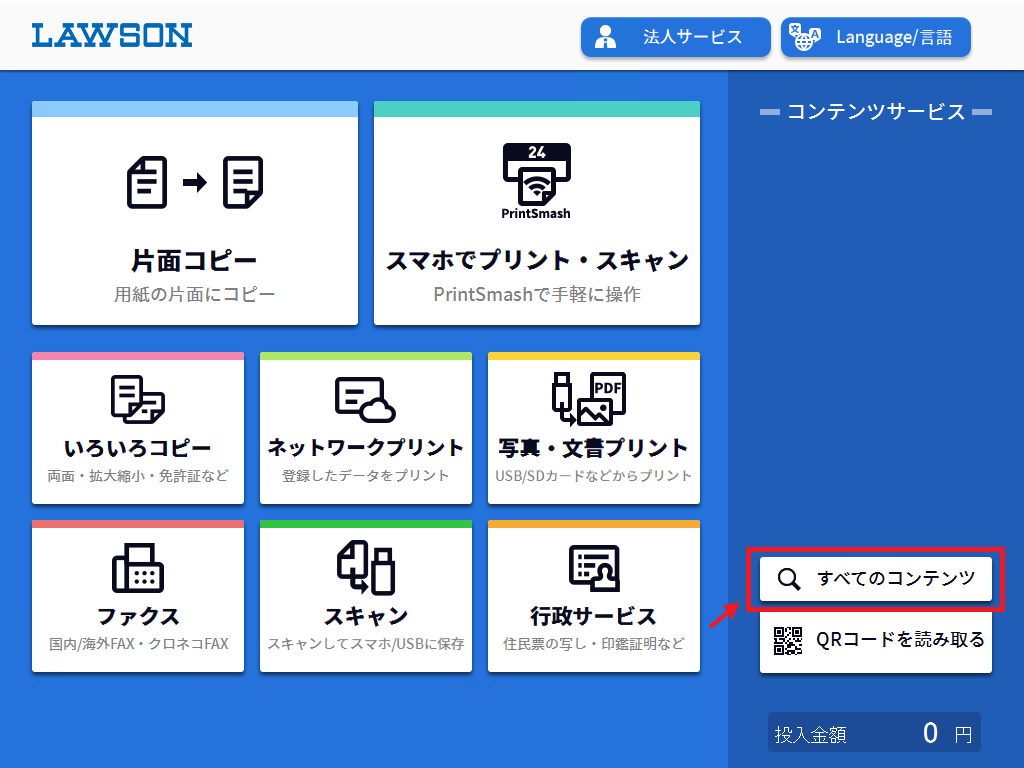Click the person icon in 法人サービス
This screenshot has height=768, width=1024.
click(605, 37)
